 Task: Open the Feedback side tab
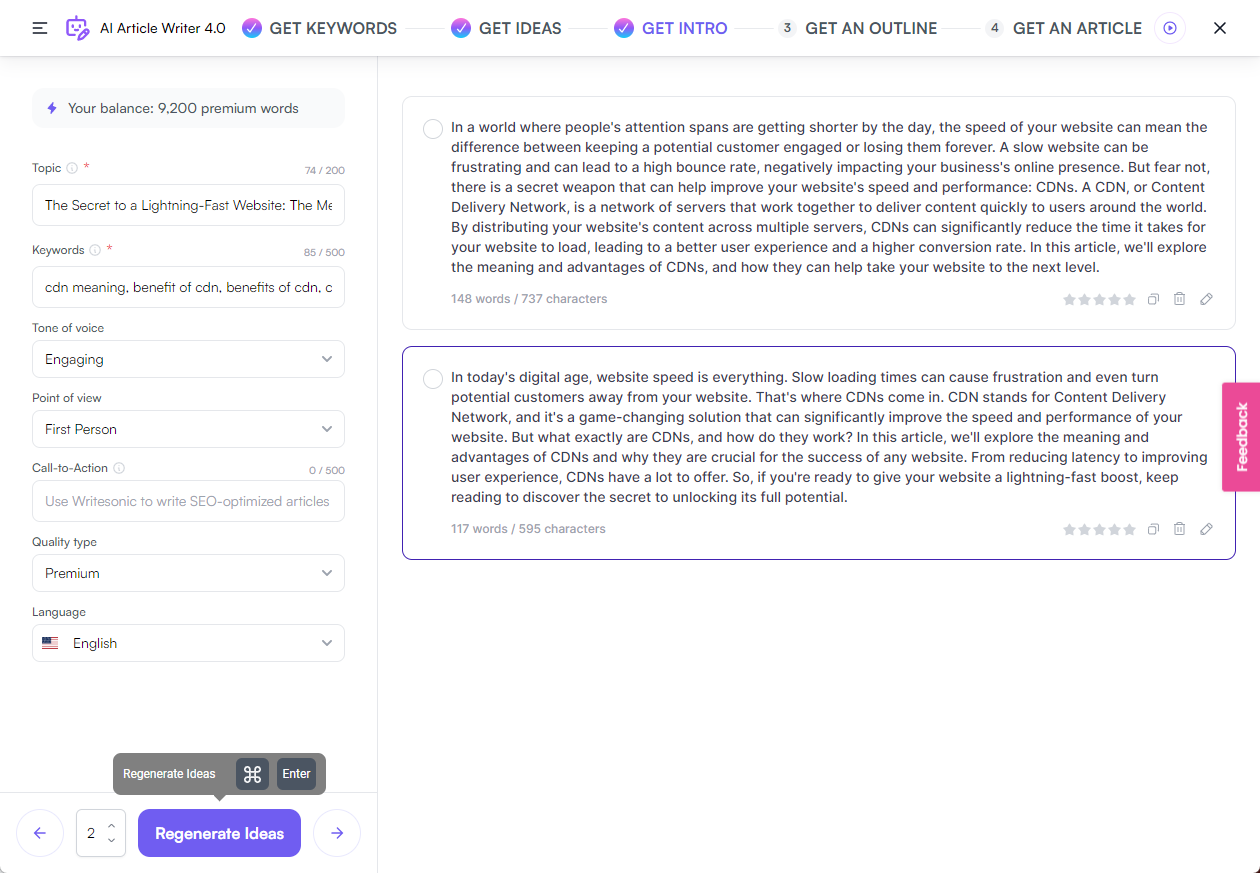pyautogui.click(x=1241, y=437)
